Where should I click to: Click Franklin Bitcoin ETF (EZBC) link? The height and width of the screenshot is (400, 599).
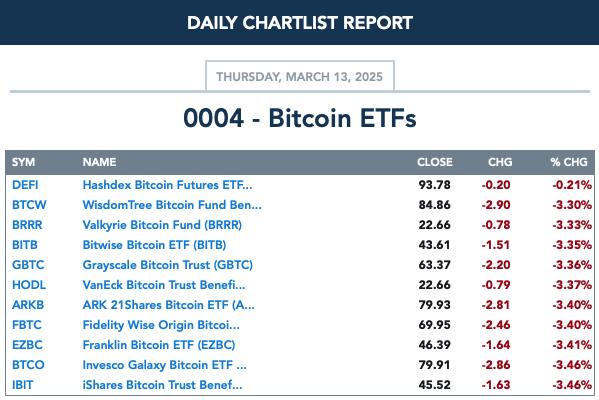pos(159,345)
